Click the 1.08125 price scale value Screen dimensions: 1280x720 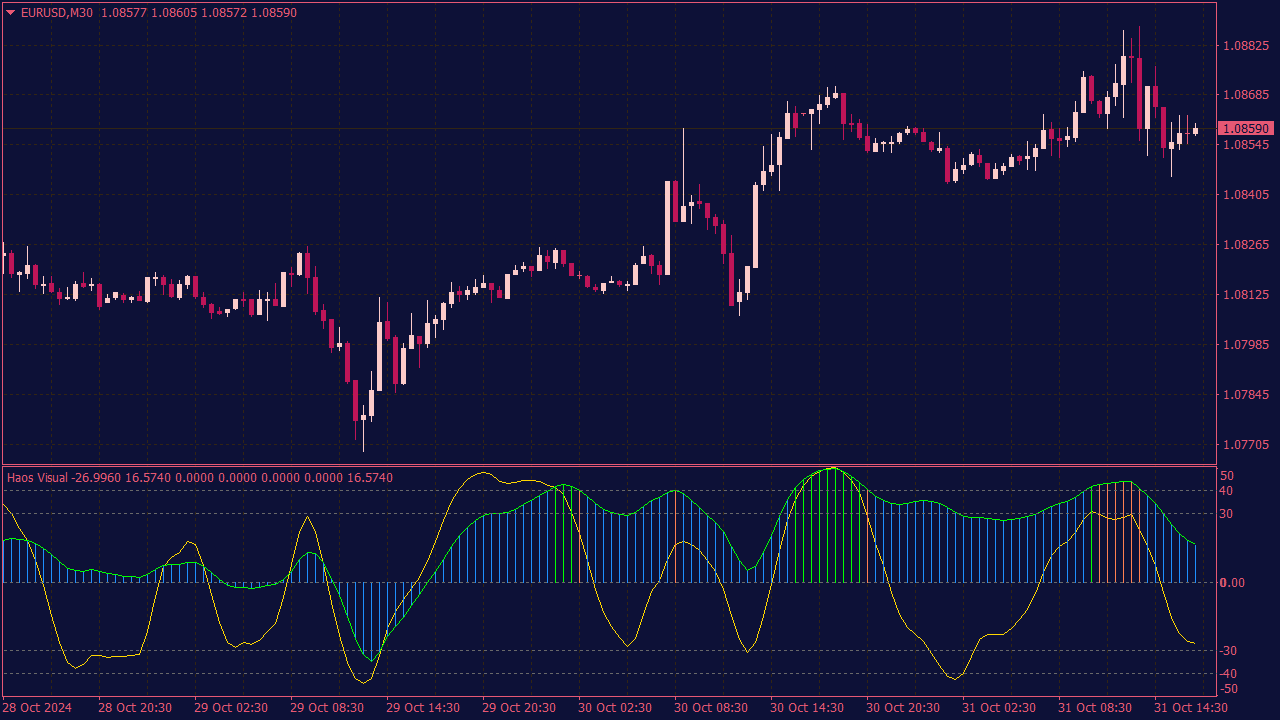(1245, 295)
